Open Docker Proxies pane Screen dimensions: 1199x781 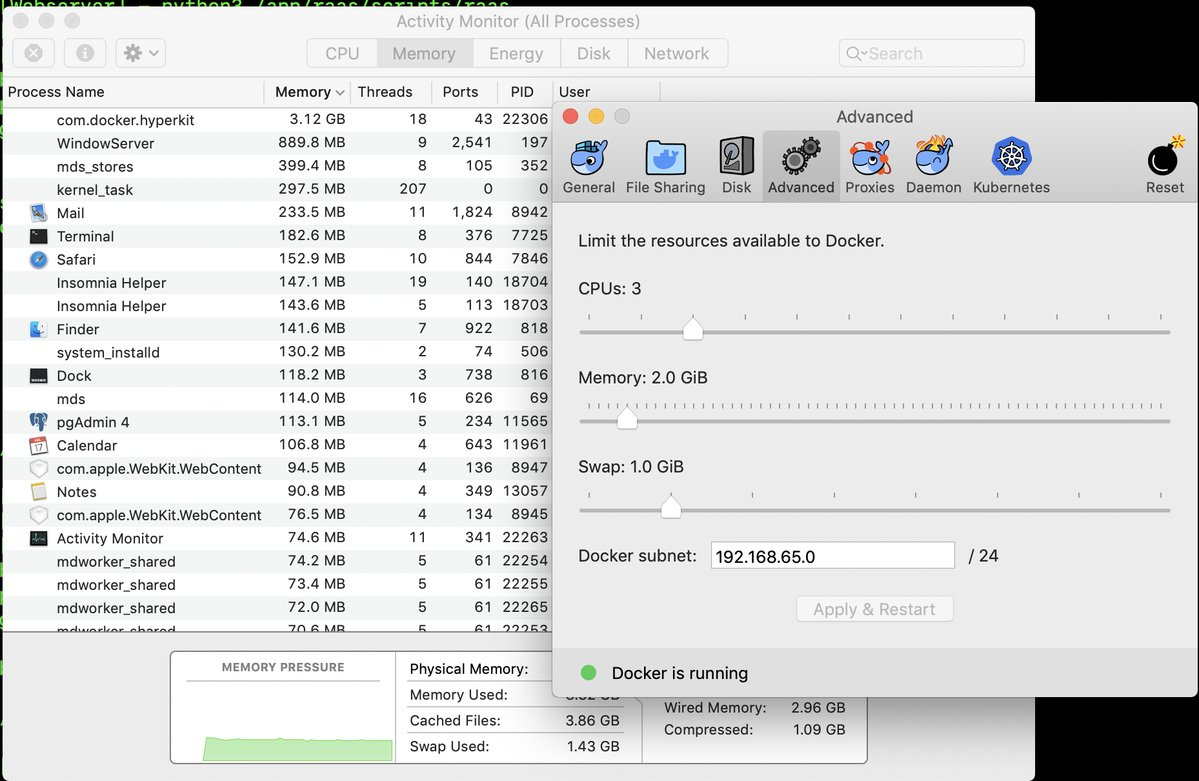(x=869, y=166)
